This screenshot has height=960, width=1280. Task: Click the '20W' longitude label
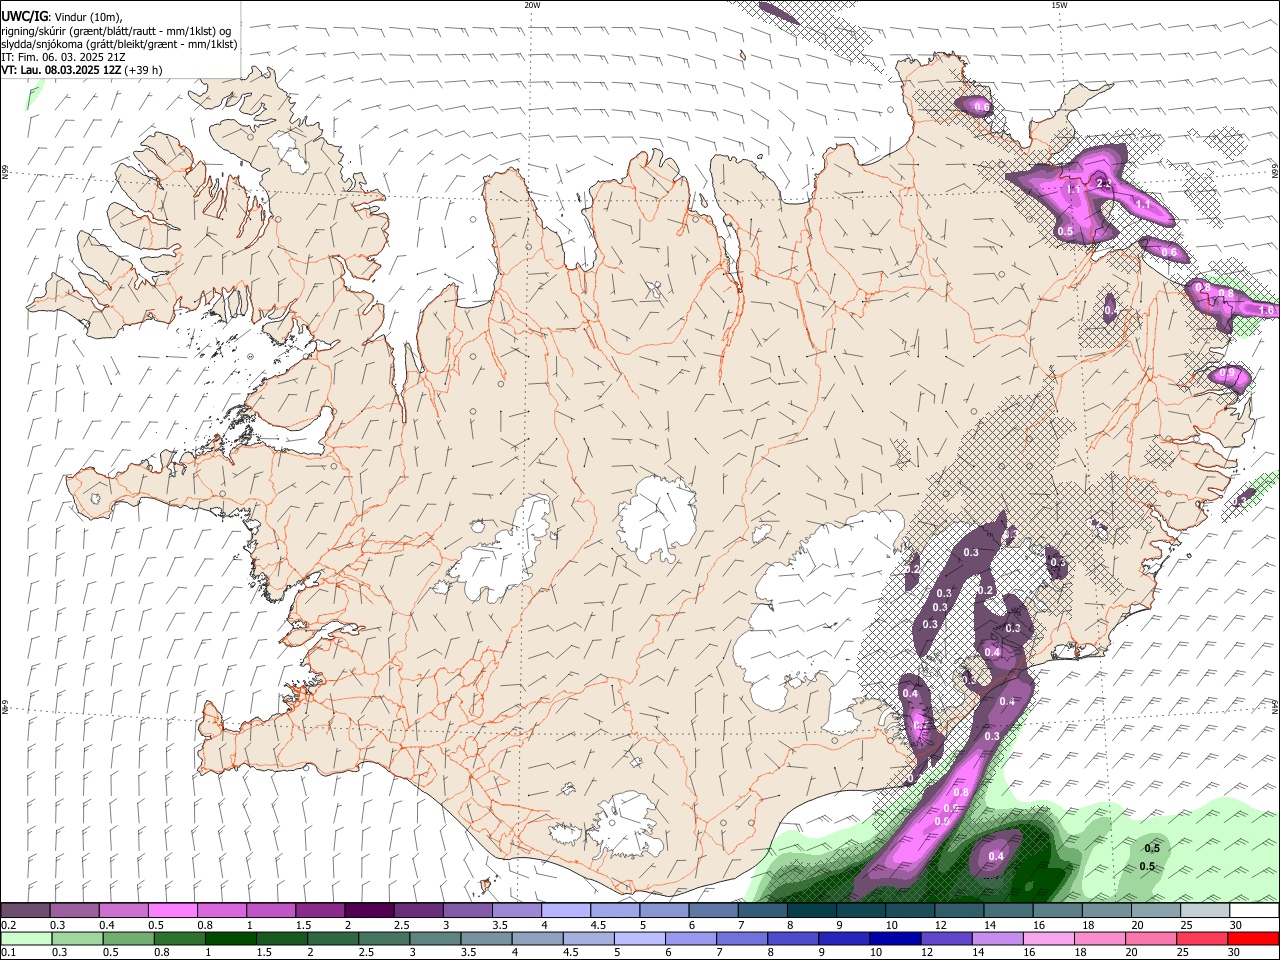532,5
